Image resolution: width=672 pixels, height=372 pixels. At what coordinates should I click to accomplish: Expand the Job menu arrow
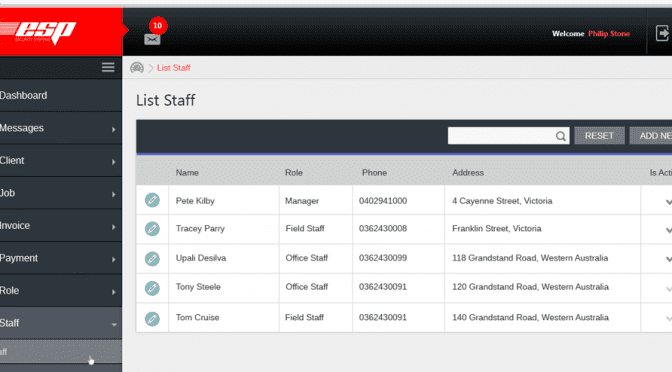pos(114,194)
